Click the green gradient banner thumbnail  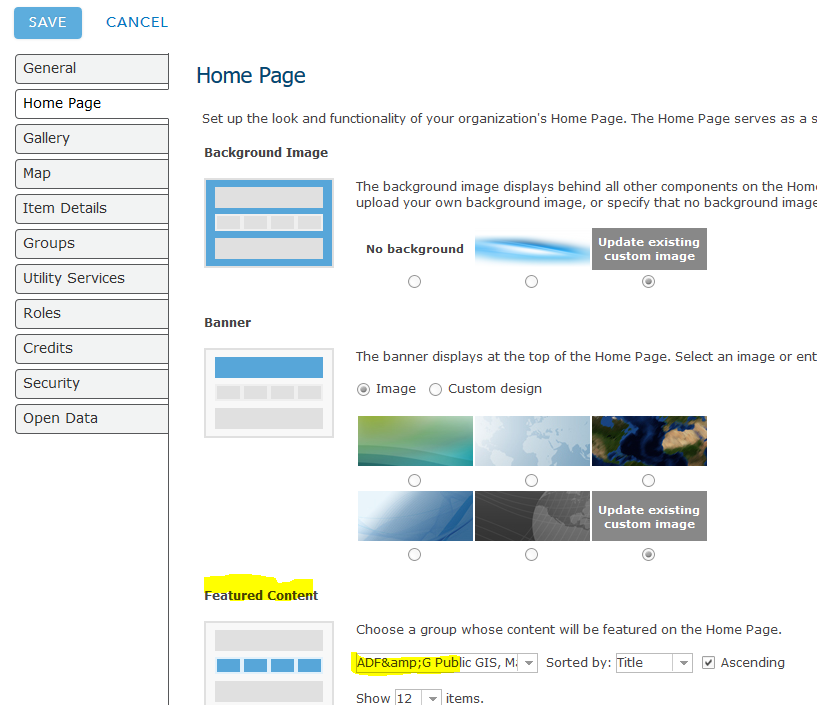415,441
